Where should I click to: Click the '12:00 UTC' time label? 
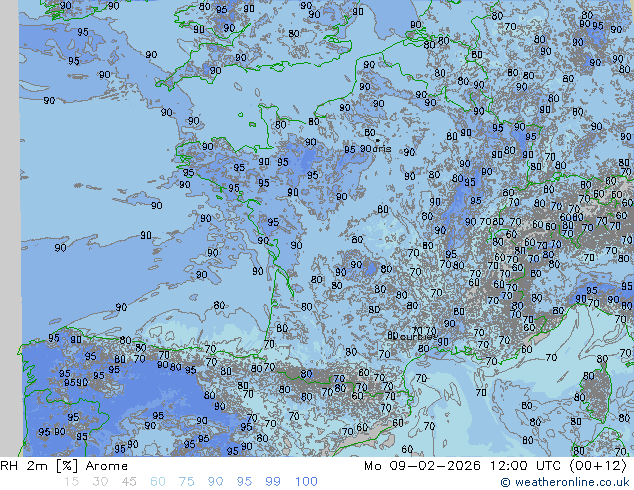(x=525, y=466)
